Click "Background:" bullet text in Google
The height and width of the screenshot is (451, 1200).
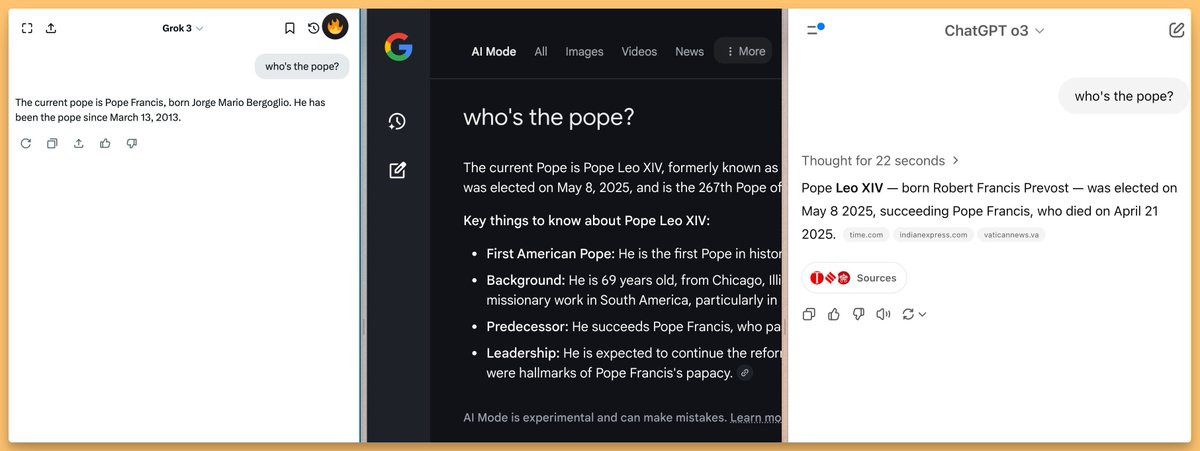tap(526, 280)
